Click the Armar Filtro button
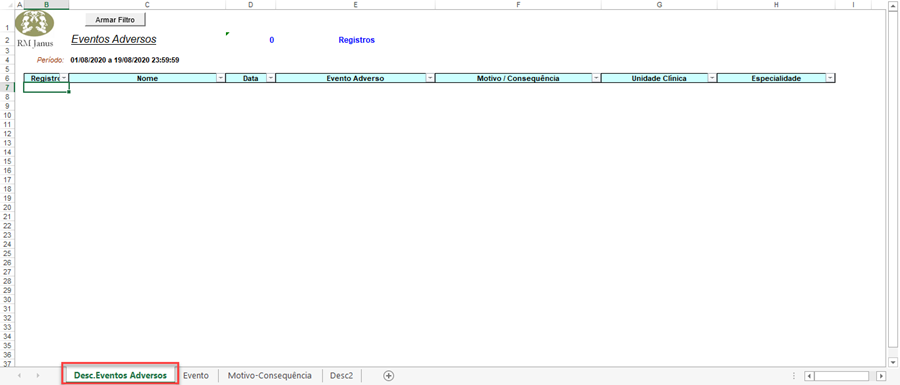 (115, 20)
